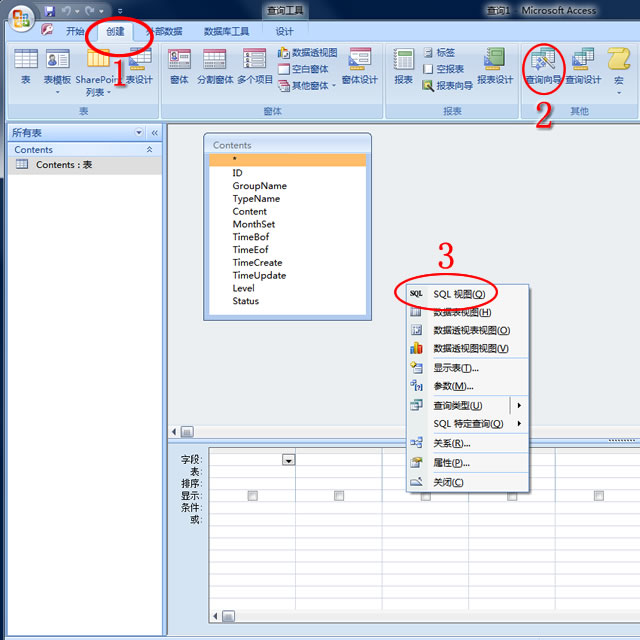
Task: Toggle the 显示 checkbox in second grid column
Action: coord(339,495)
